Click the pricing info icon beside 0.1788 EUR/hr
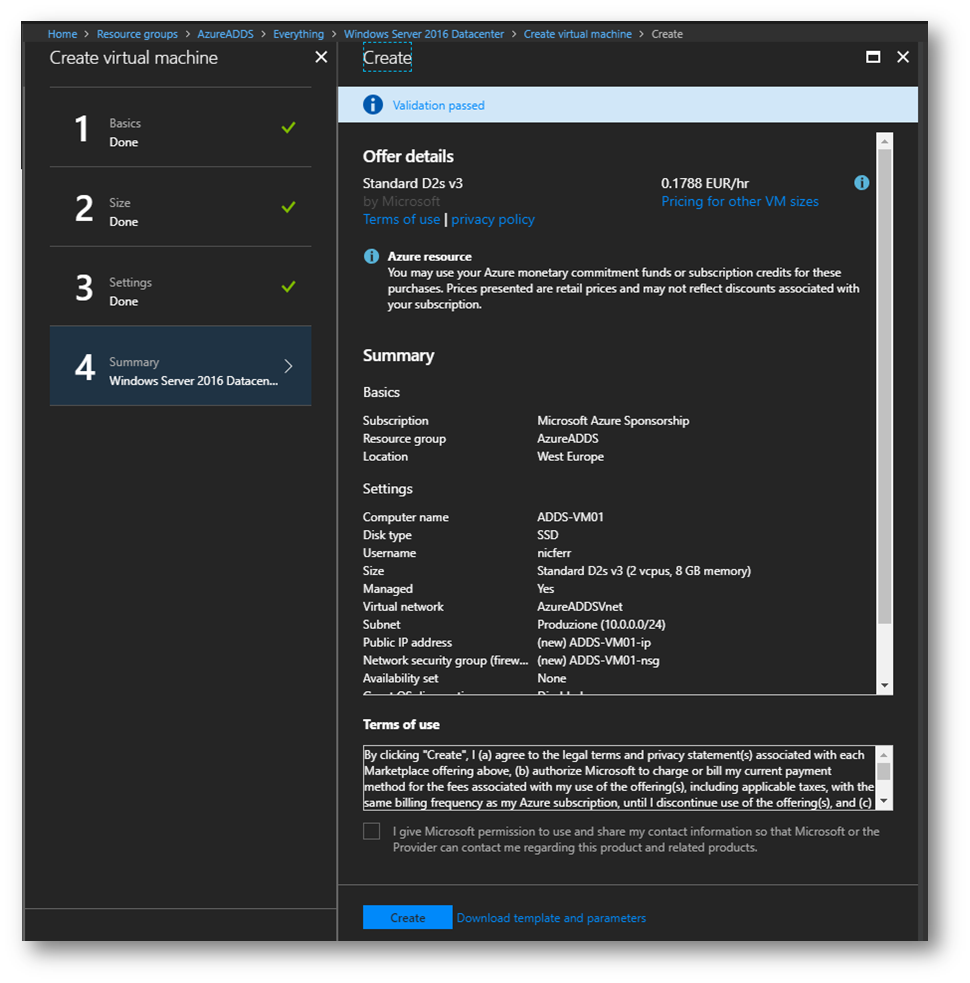Viewport: 970px width, 983px height. (862, 182)
